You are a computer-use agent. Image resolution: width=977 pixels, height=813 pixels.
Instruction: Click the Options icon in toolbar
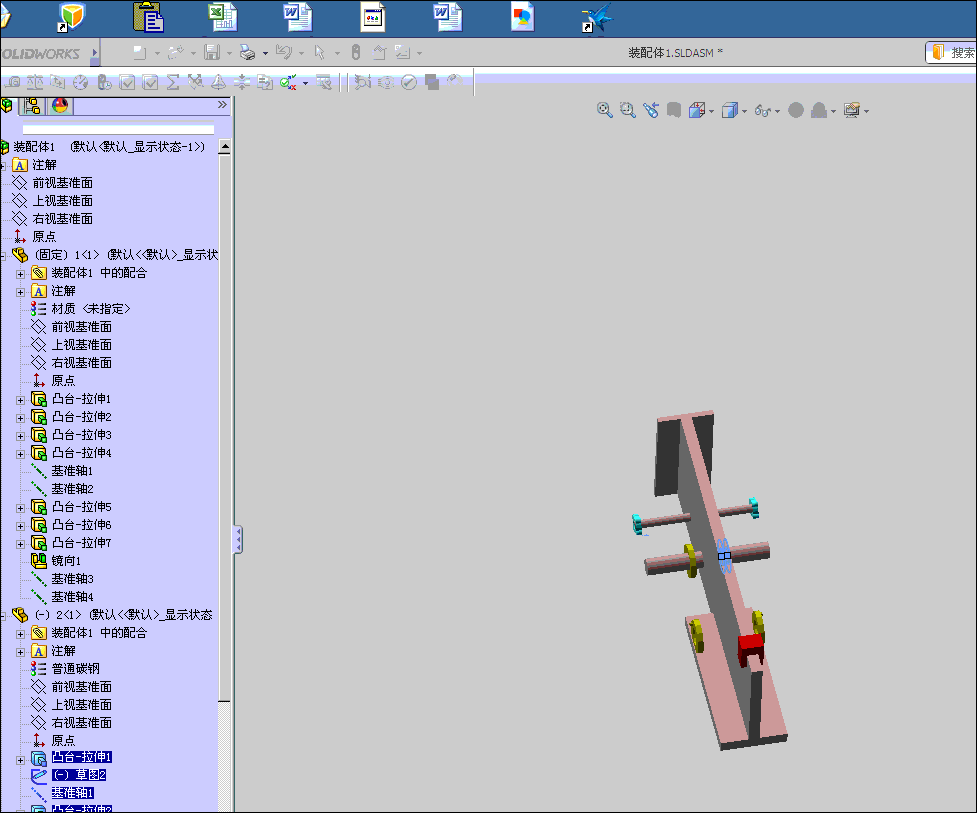pyautogui.click(x=402, y=52)
